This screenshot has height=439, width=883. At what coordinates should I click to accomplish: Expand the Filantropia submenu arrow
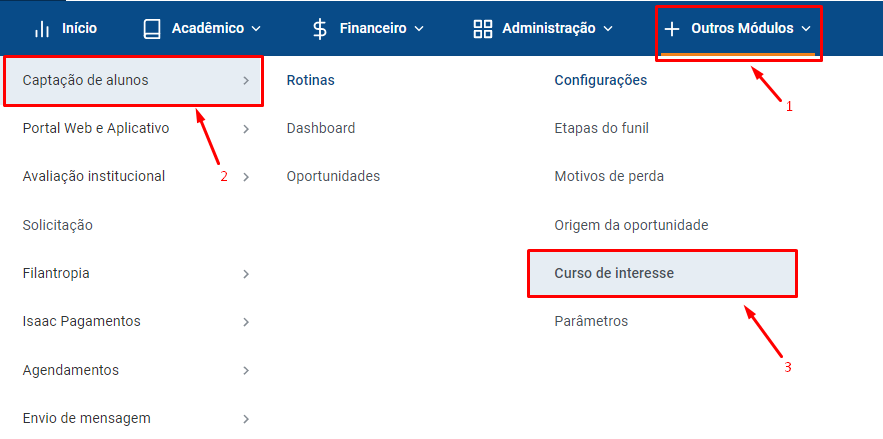(x=246, y=274)
